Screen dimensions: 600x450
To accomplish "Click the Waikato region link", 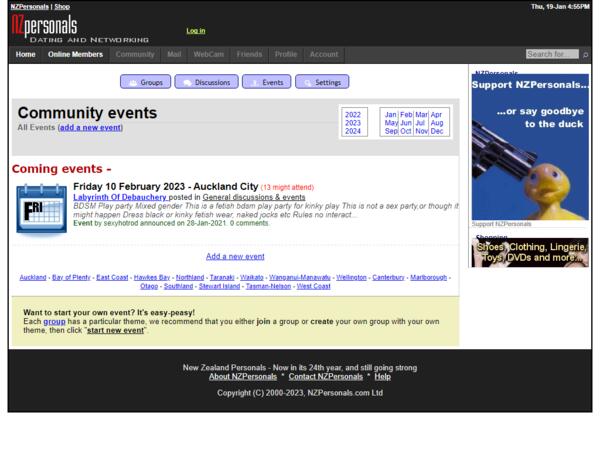I will pyautogui.click(x=252, y=277).
